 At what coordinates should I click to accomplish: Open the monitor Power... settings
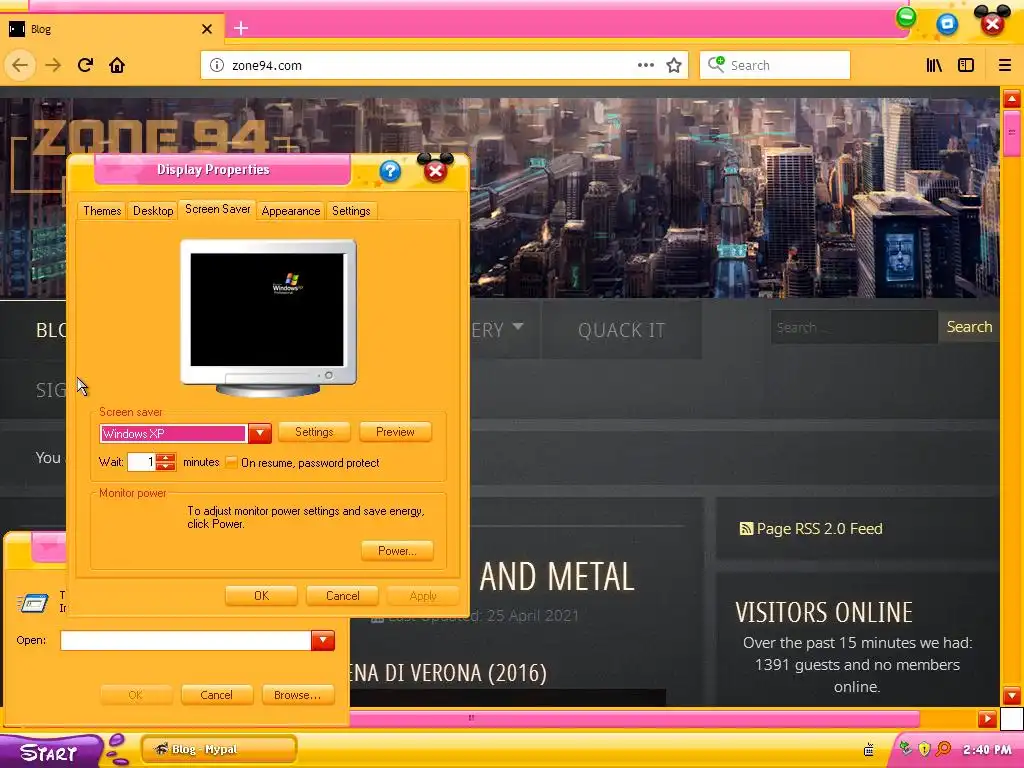click(x=397, y=551)
